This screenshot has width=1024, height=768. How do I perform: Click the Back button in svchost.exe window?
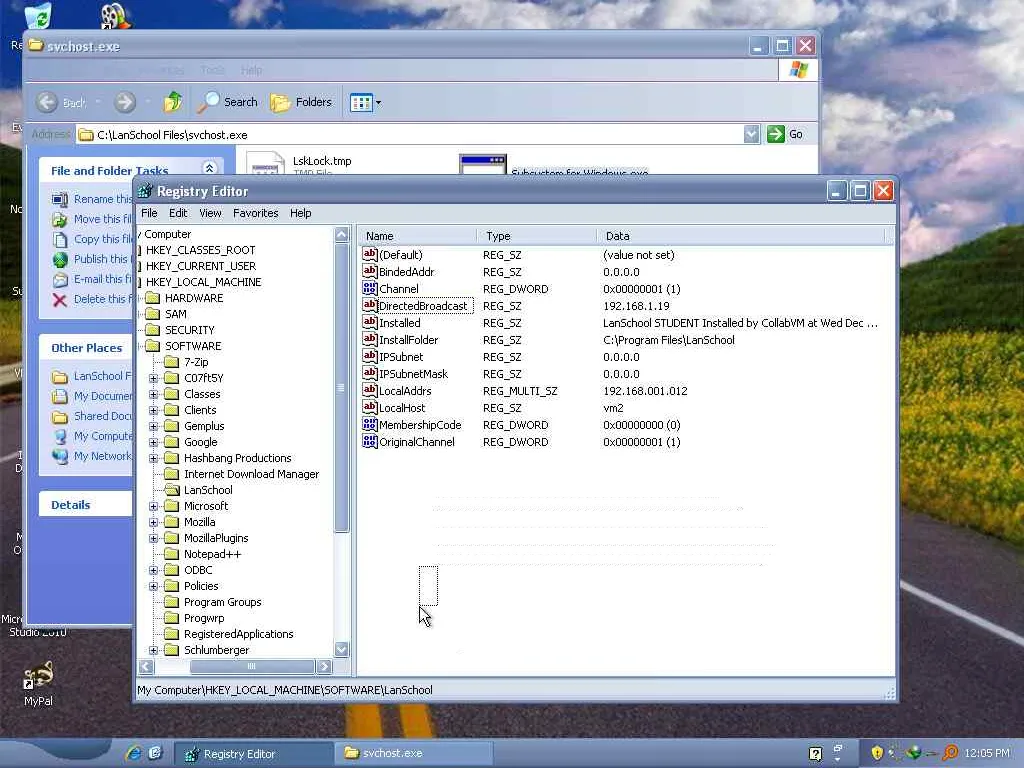61,102
